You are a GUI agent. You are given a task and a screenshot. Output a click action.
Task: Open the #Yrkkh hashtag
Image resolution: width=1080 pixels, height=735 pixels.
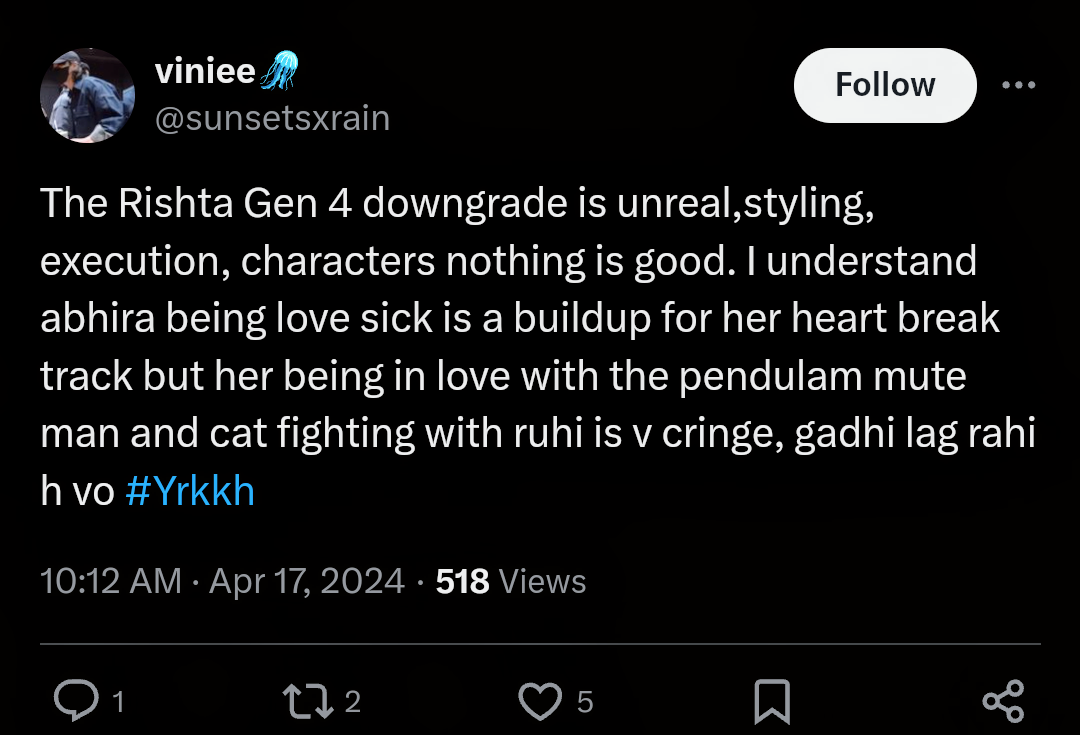(x=190, y=491)
